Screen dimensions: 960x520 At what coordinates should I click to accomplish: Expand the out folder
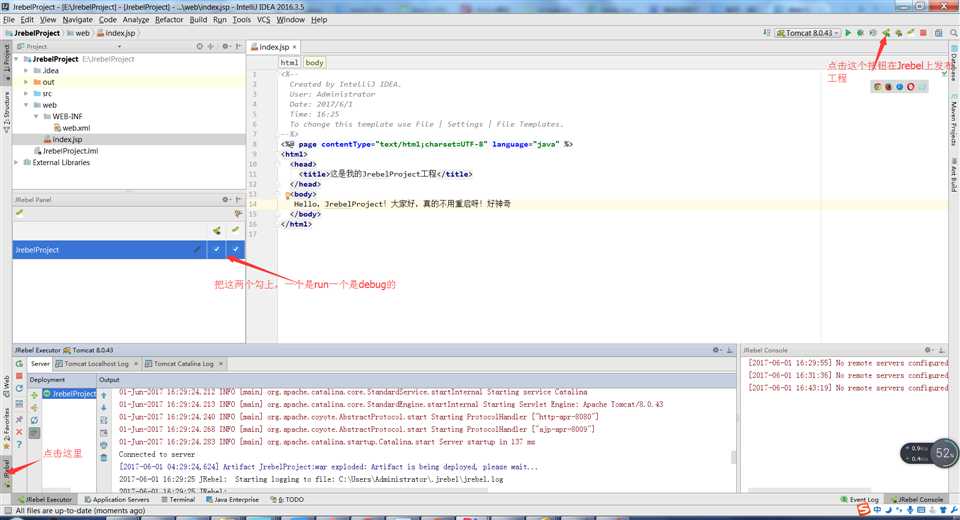[x=26, y=82]
